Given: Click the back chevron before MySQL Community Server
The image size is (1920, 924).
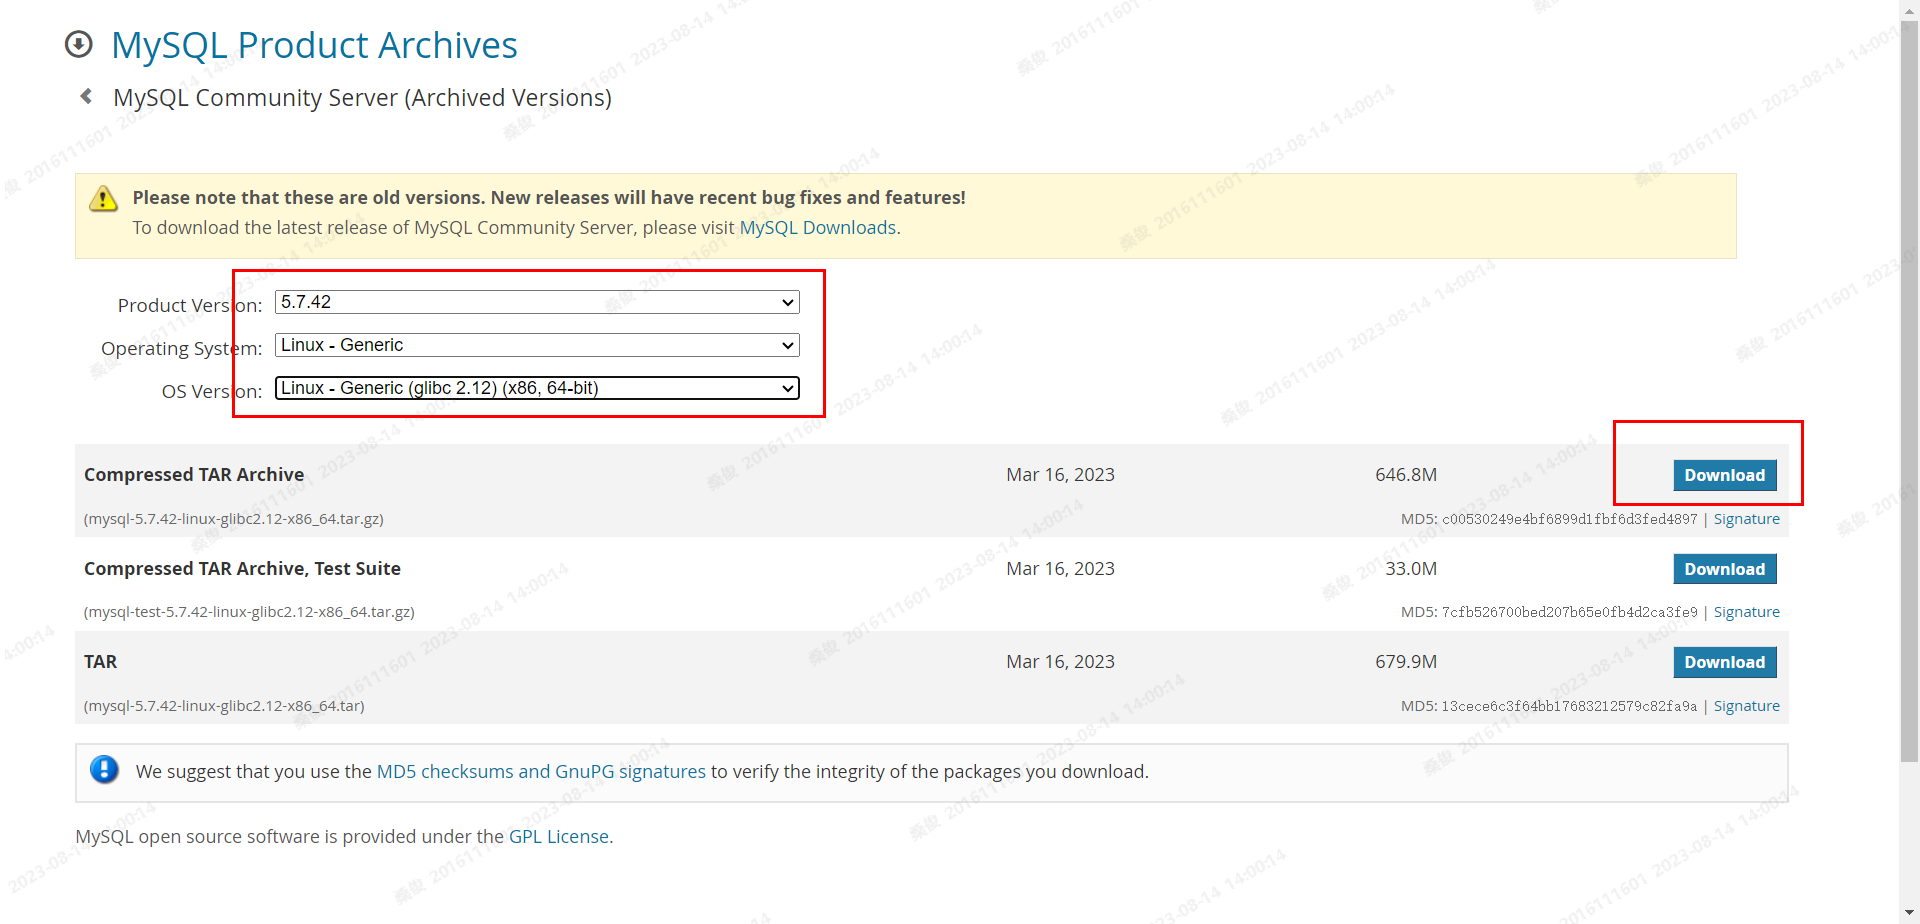Looking at the screenshot, I should 86,96.
